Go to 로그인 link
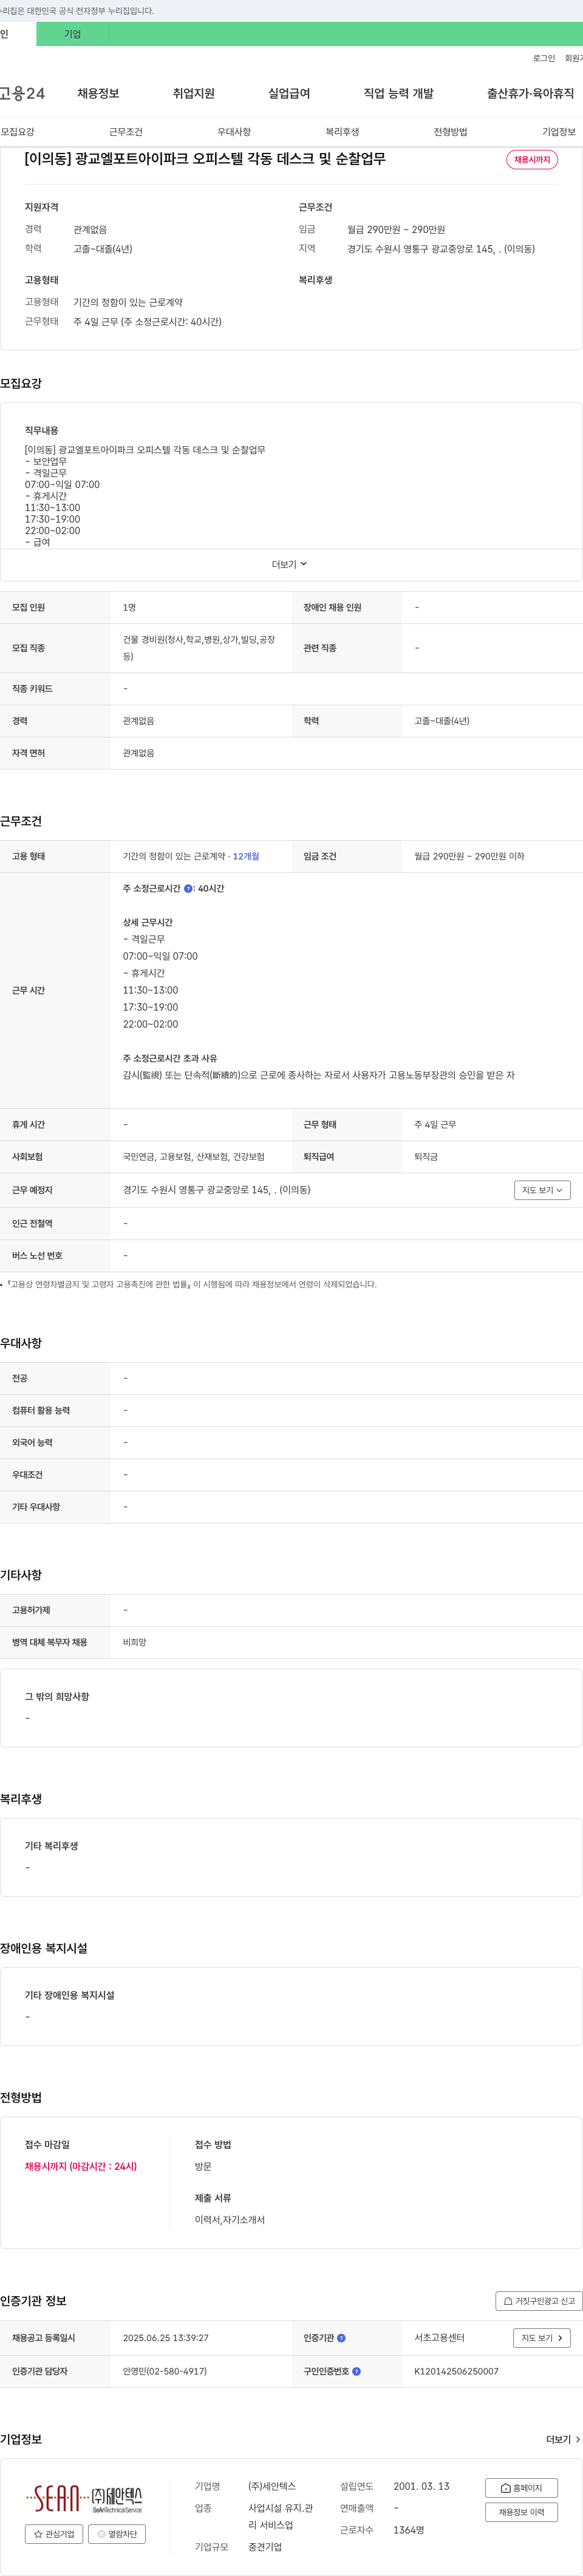 coord(544,58)
